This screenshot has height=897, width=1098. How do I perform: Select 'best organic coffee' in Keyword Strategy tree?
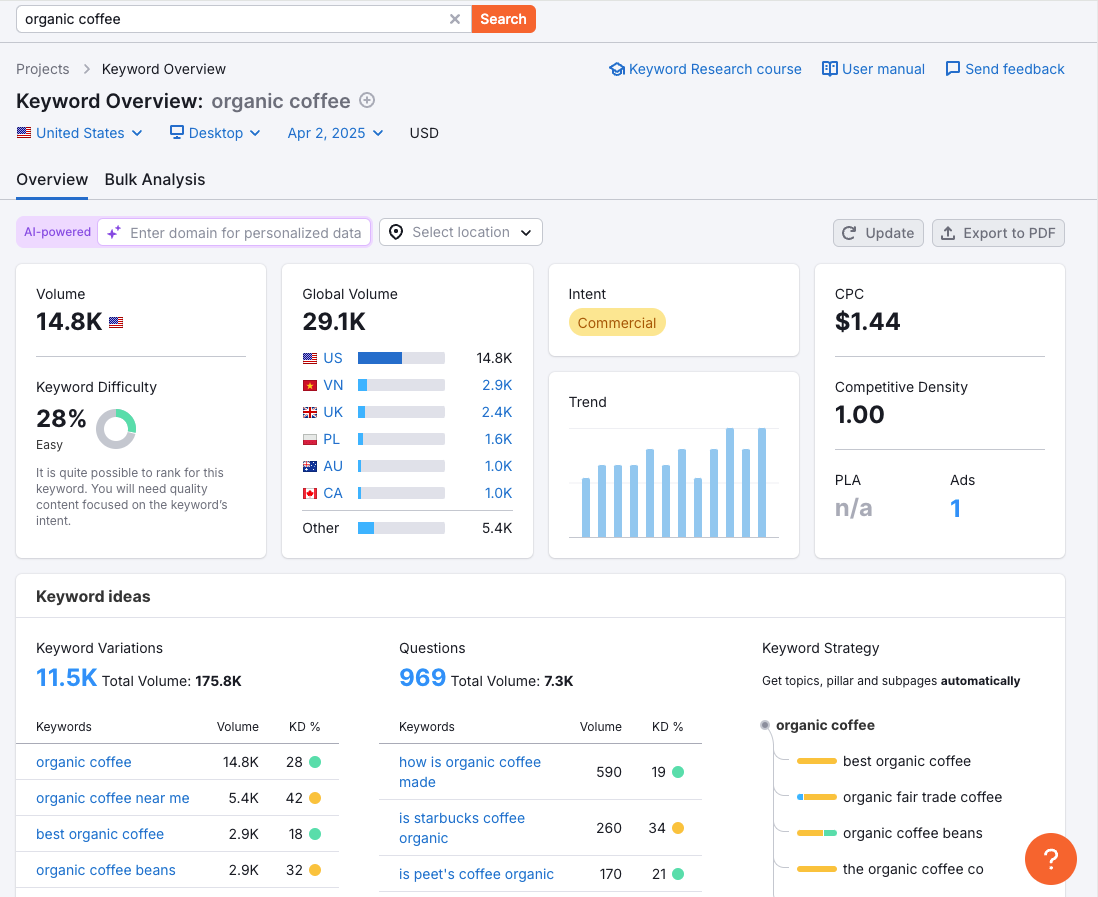tap(906, 761)
